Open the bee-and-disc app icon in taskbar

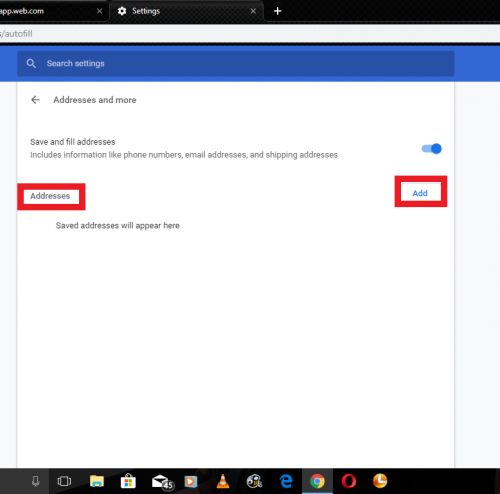click(x=254, y=481)
